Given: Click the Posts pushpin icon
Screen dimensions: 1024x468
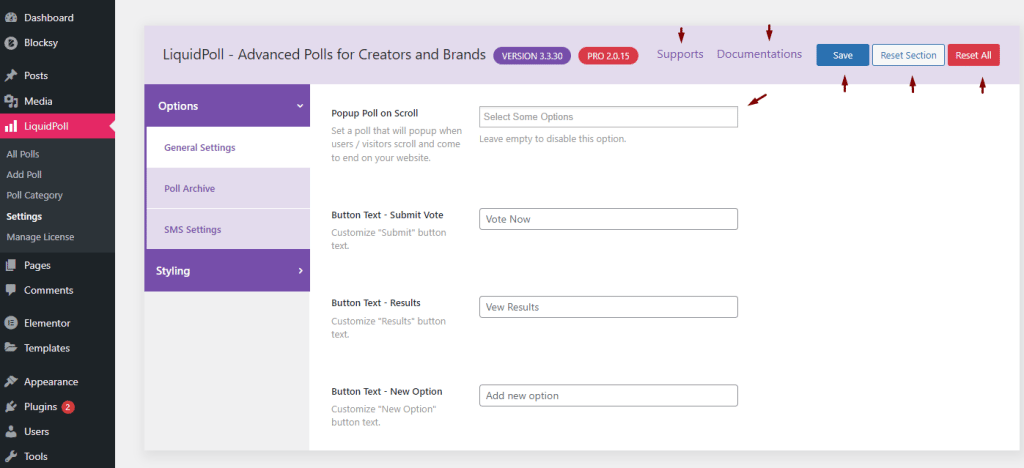Looking at the screenshot, I should click(10, 76).
